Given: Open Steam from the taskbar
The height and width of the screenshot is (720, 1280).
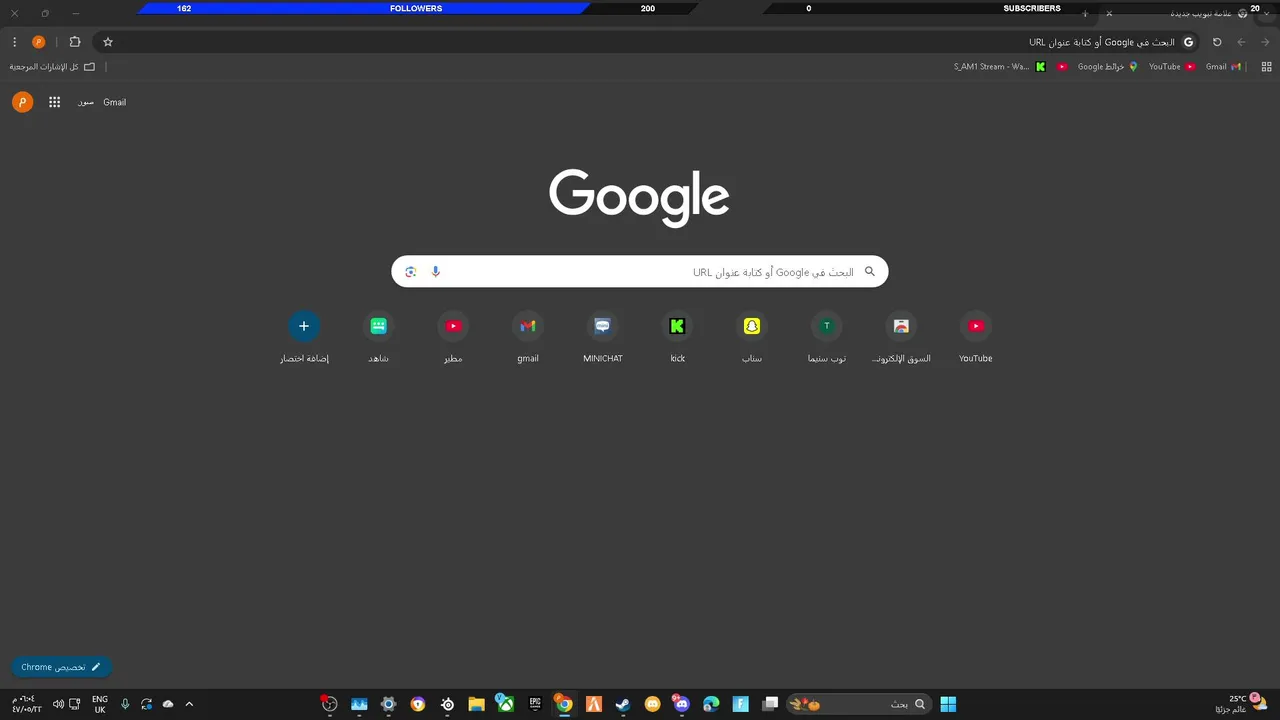Looking at the screenshot, I should click(x=623, y=704).
